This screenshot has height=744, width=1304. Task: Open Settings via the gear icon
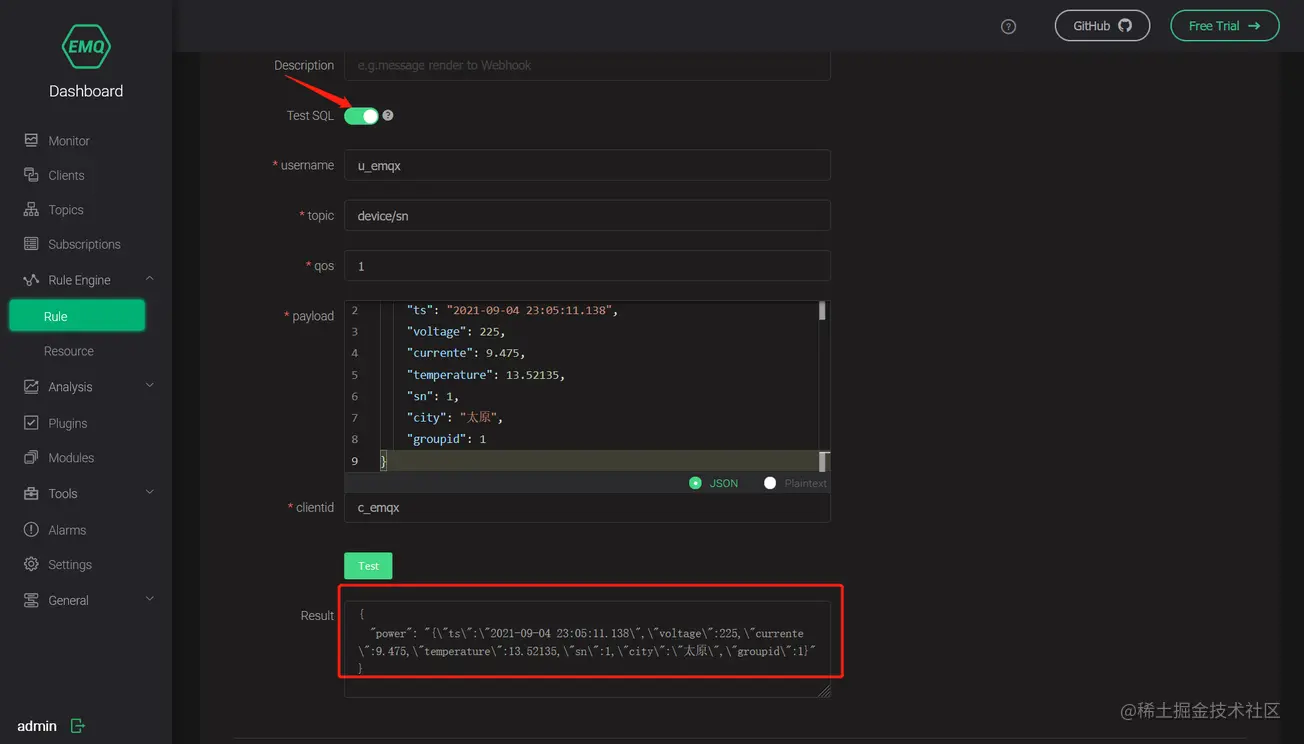pyautogui.click(x=31, y=565)
